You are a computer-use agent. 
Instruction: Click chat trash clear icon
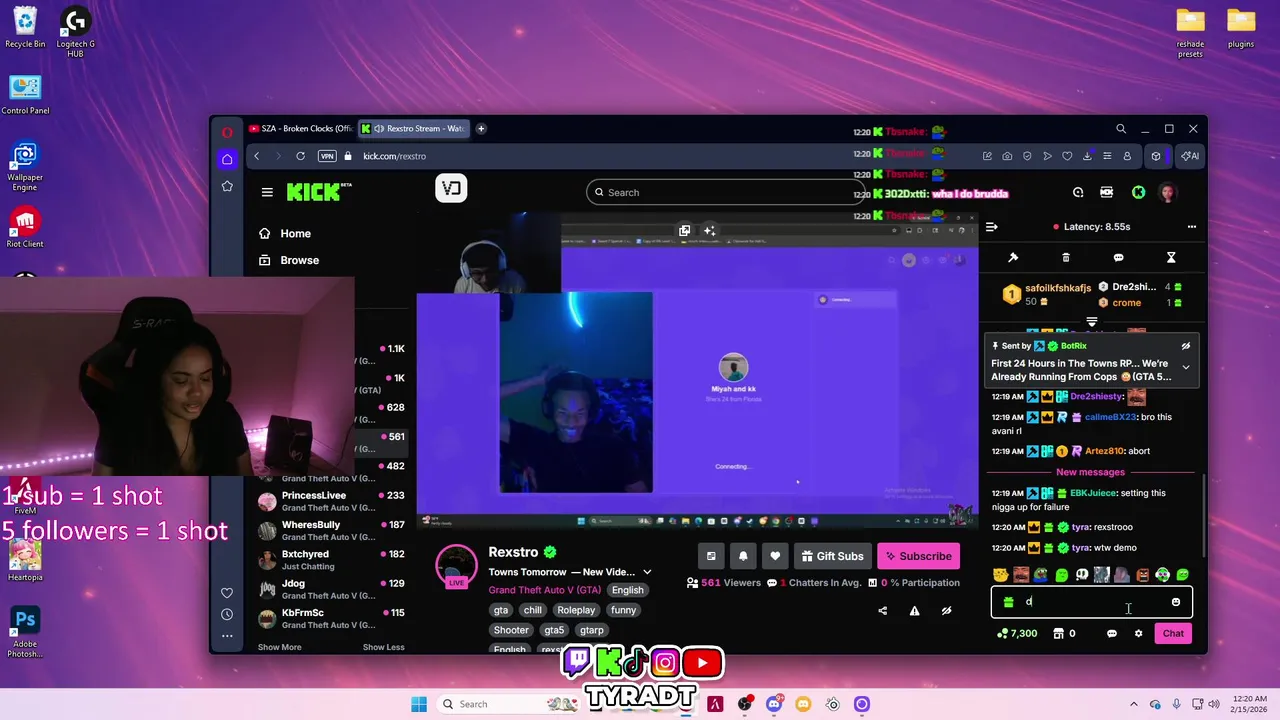click(1066, 258)
